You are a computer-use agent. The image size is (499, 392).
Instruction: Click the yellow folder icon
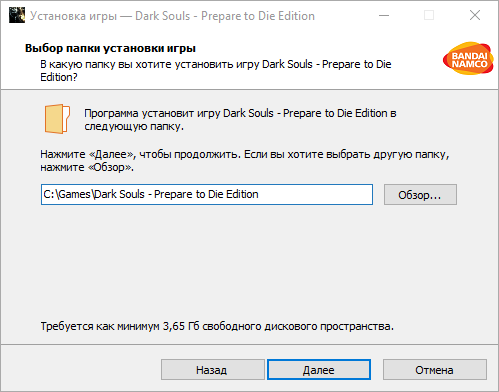point(57,119)
